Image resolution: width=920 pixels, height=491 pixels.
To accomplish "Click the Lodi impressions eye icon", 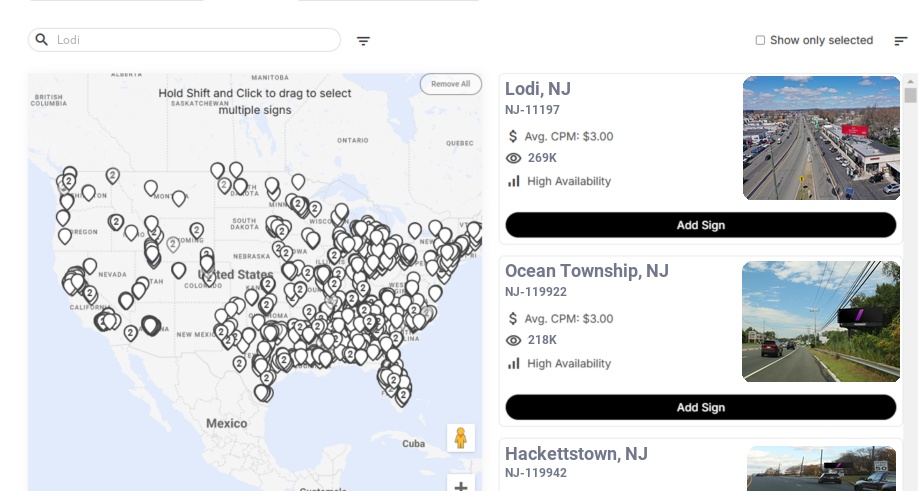I will (514, 158).
